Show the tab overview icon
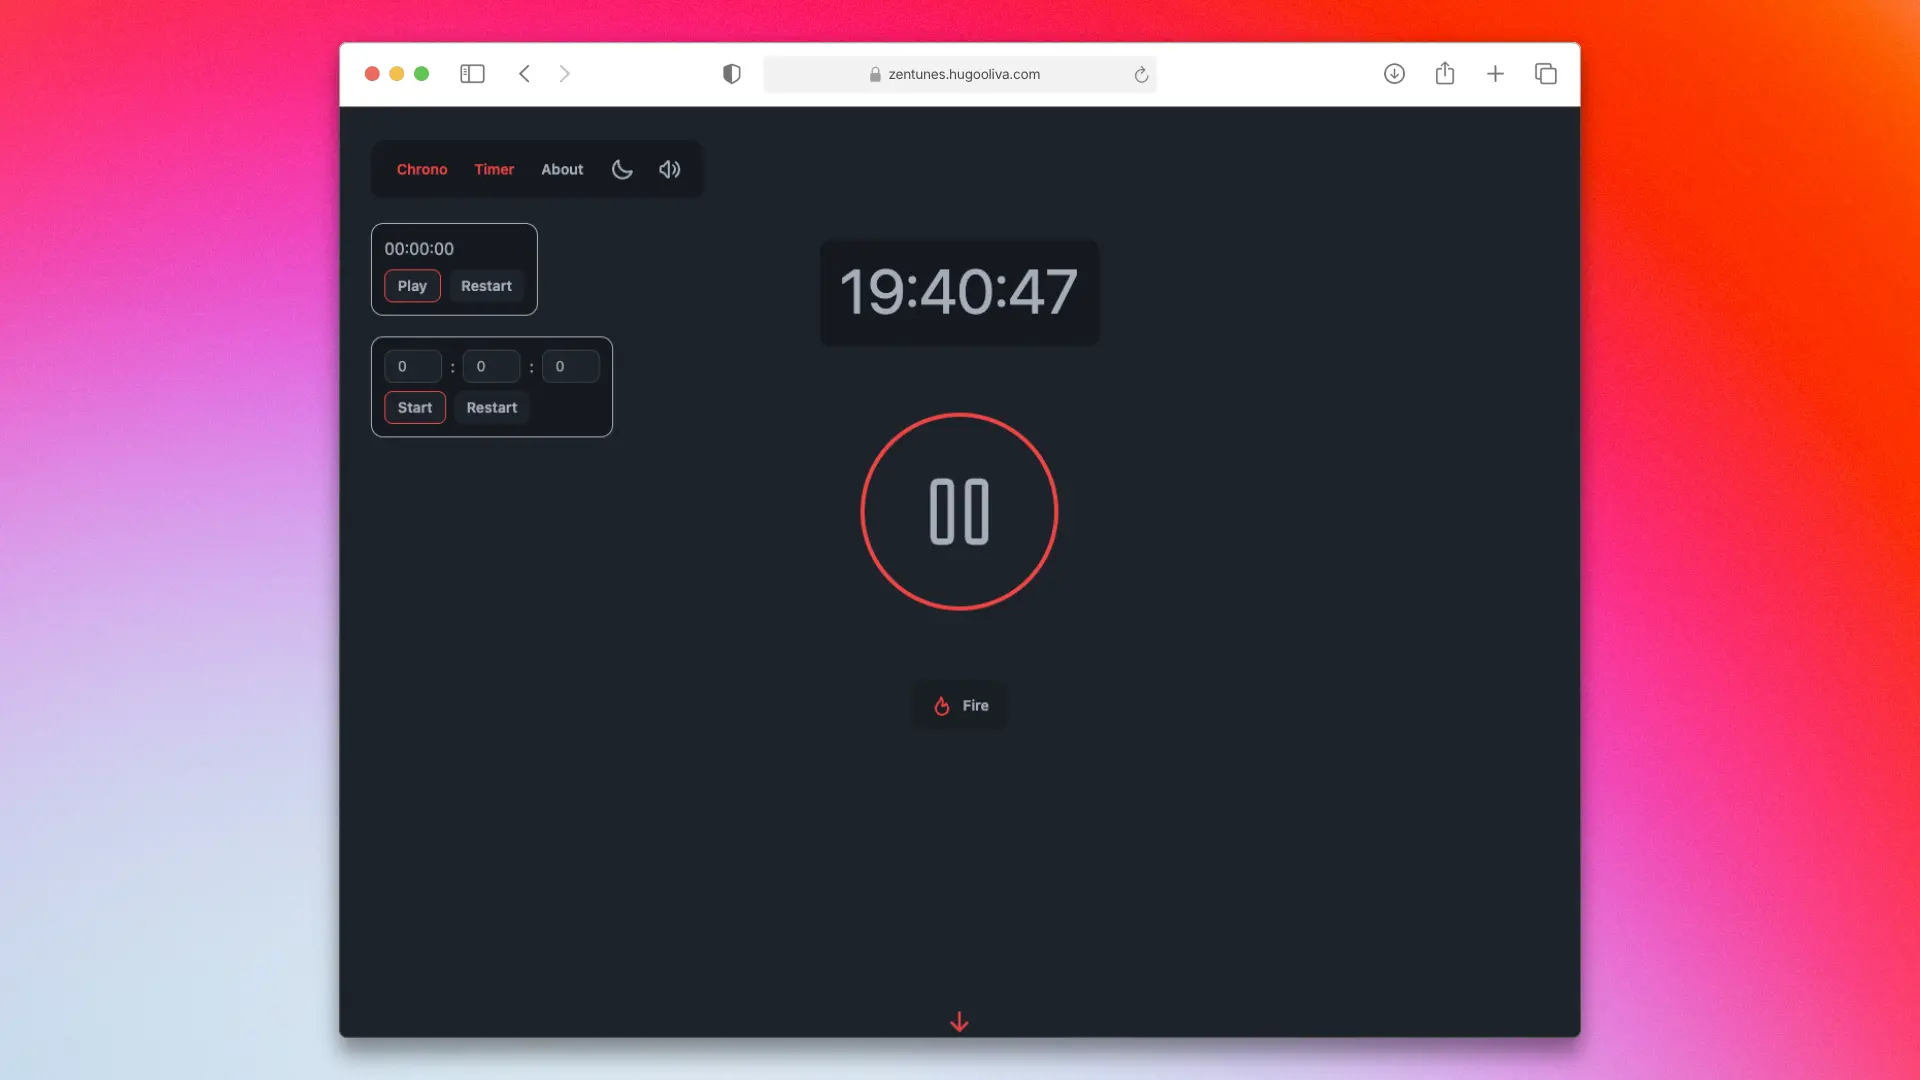This screenshot has height=1080, width=1920. coord(1546,74)
